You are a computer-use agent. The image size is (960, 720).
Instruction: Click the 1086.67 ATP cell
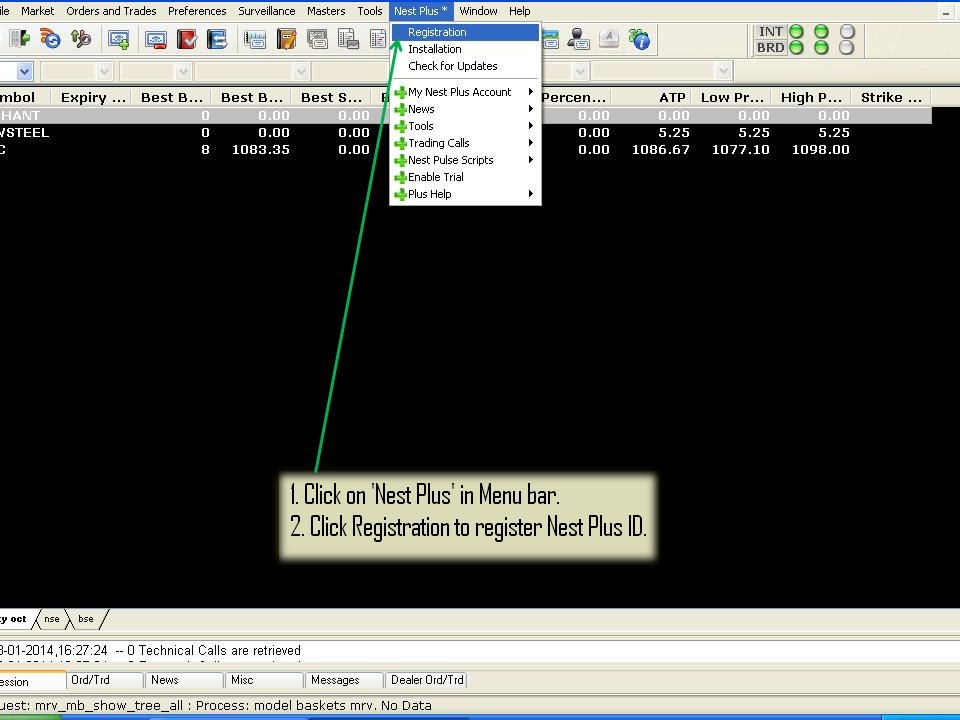coord(661,149)
